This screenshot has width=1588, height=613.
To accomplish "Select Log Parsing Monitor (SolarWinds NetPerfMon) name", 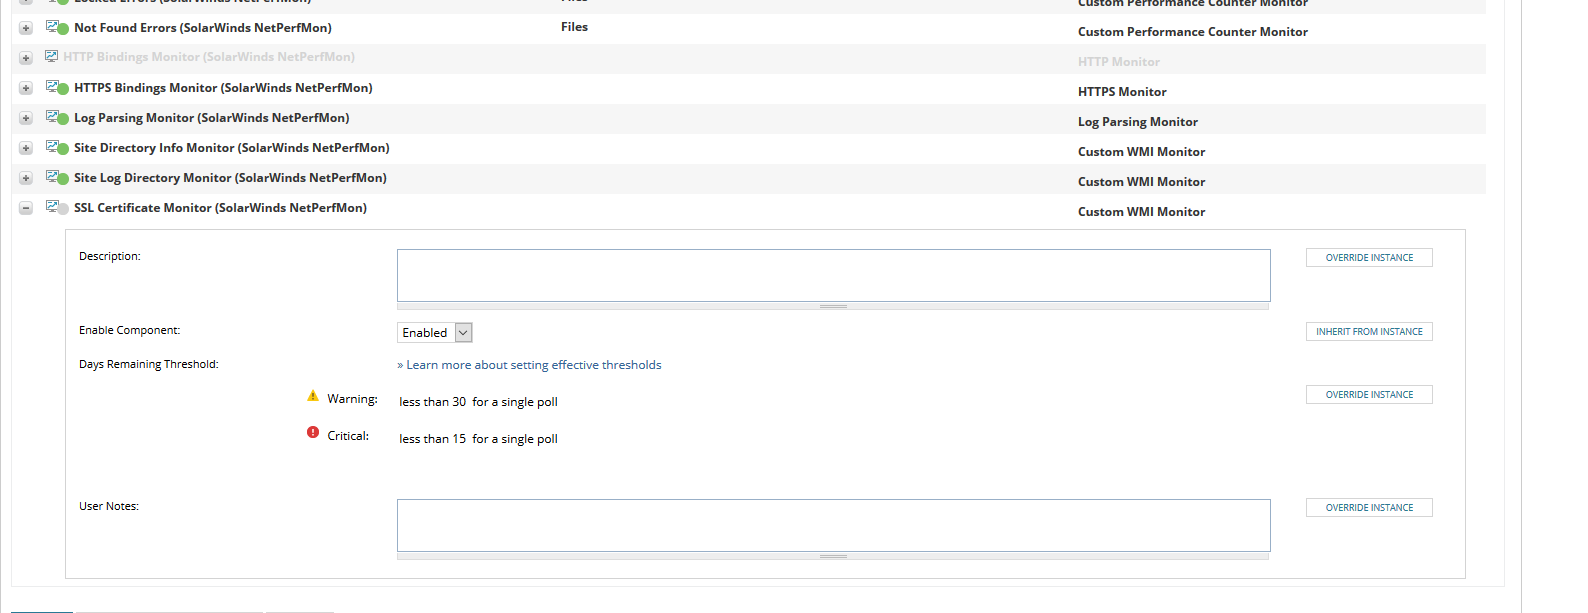I will point(212,118).
